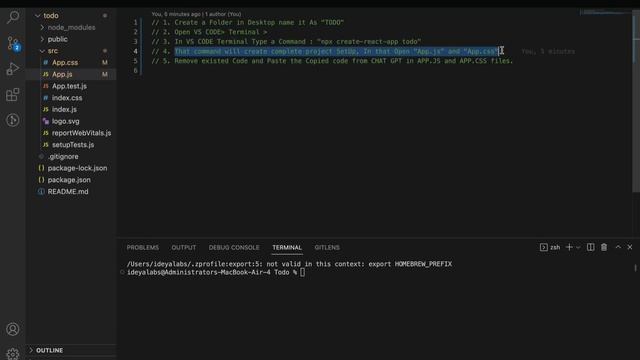Open Manage gear settings icon
Screen dimensions: 640x360
[x=13, y=353]
